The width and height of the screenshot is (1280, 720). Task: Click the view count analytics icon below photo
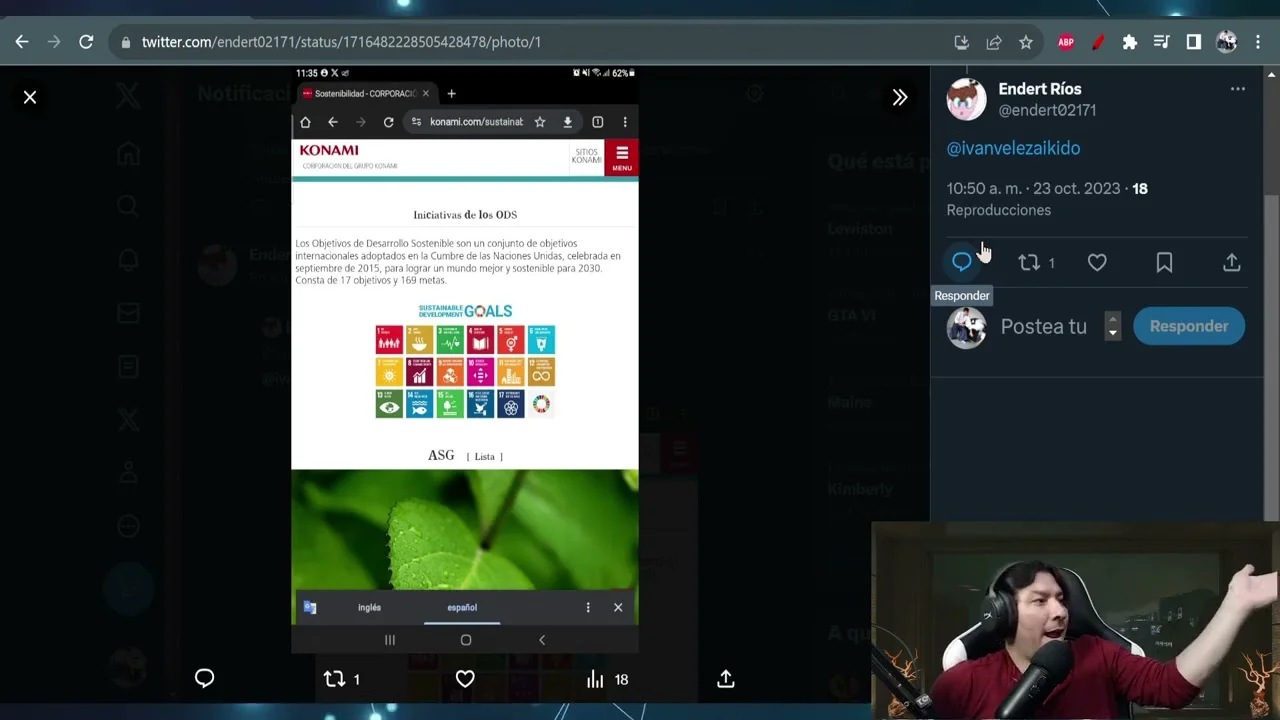[596, 679]
